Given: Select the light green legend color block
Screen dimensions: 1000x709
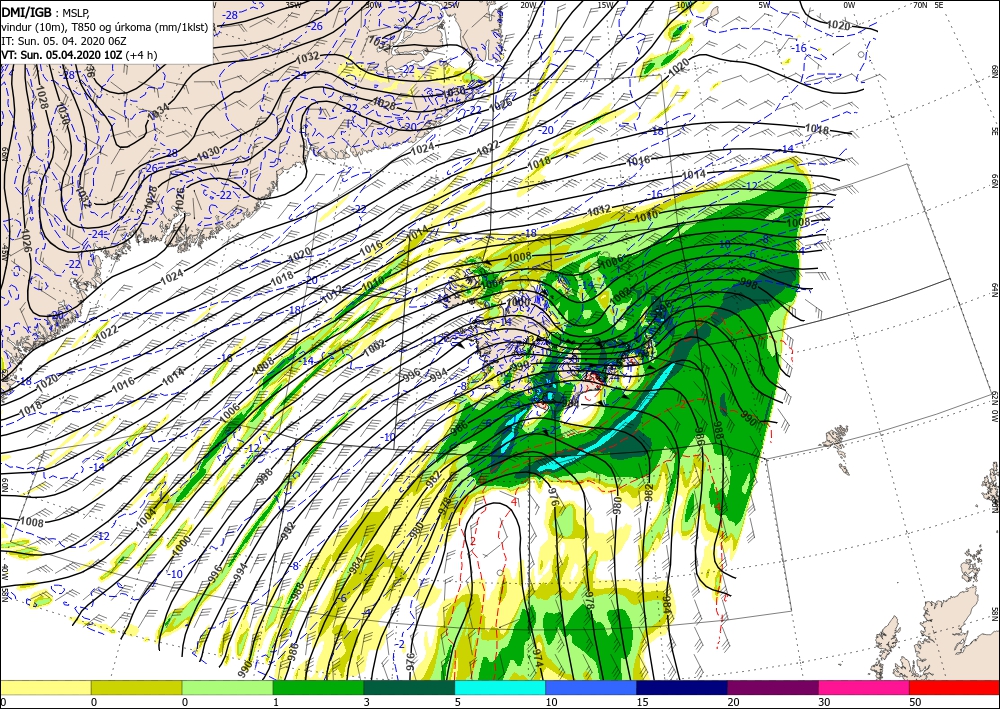Looking at the screenshot, I should (x=227, y=688).
